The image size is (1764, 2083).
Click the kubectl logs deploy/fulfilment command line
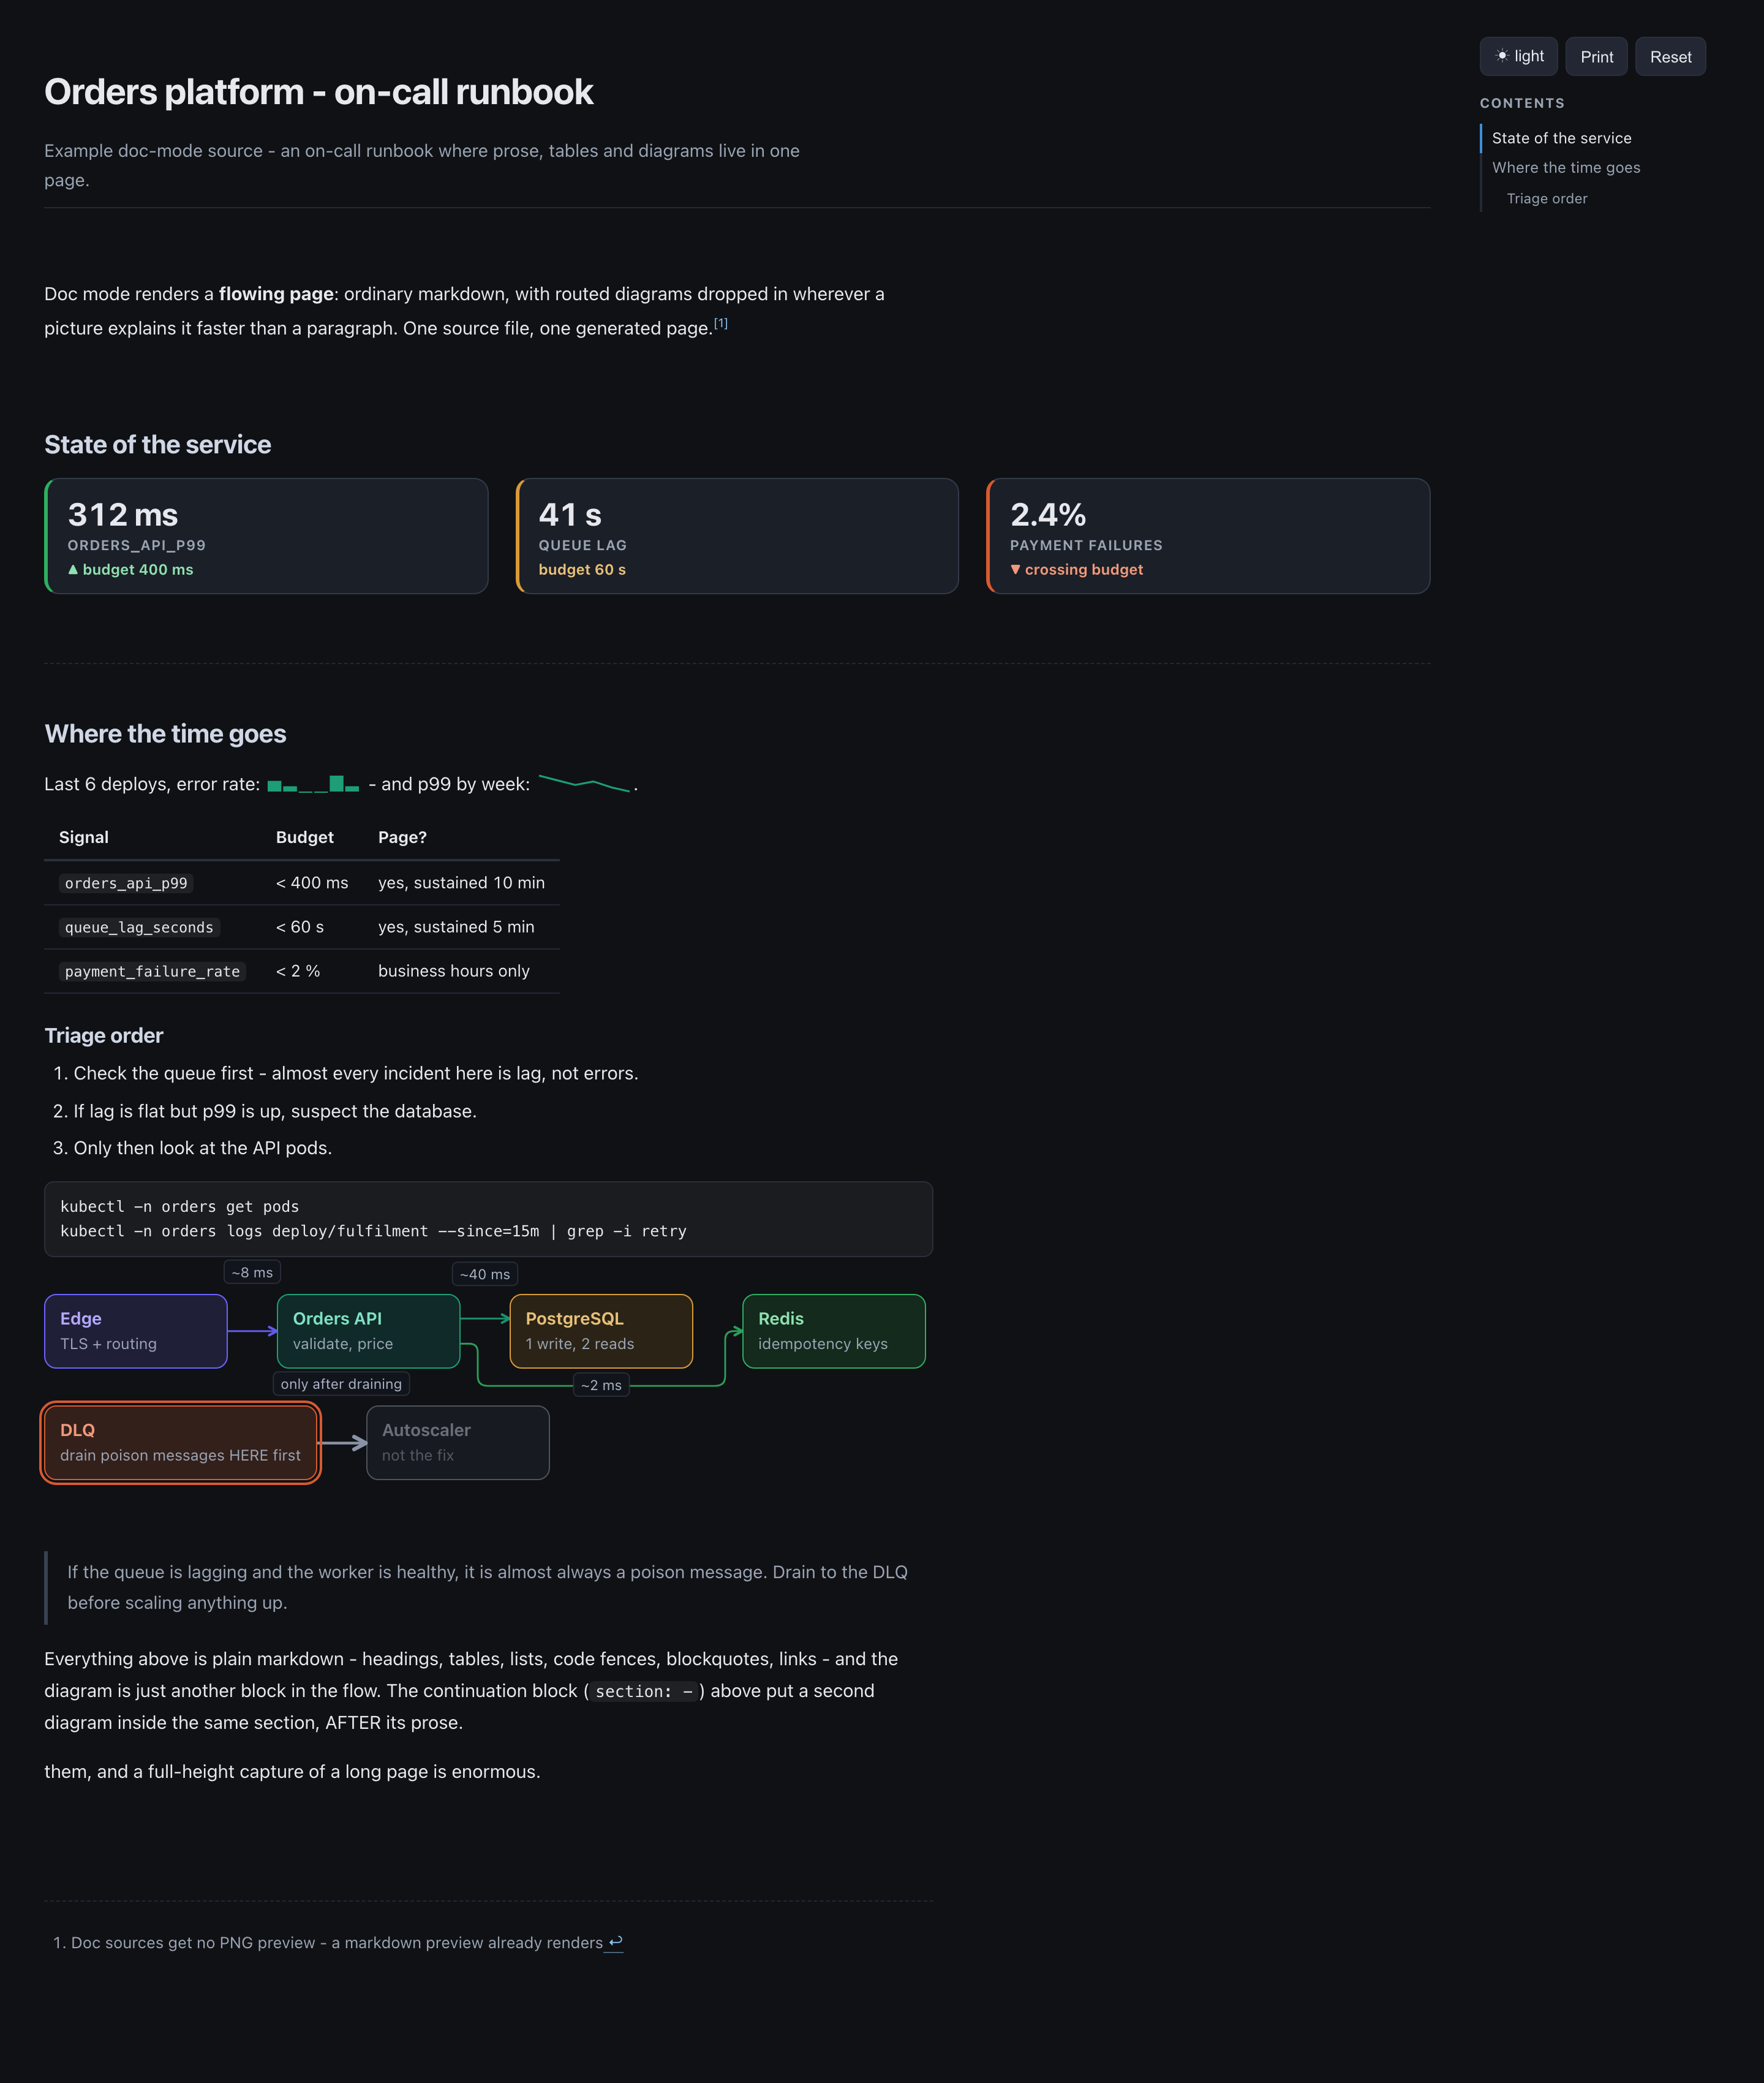click(373, 1231)
